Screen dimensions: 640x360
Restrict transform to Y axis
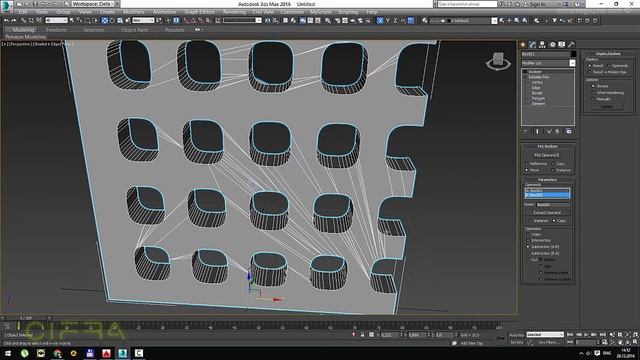[x=387, y=20]
